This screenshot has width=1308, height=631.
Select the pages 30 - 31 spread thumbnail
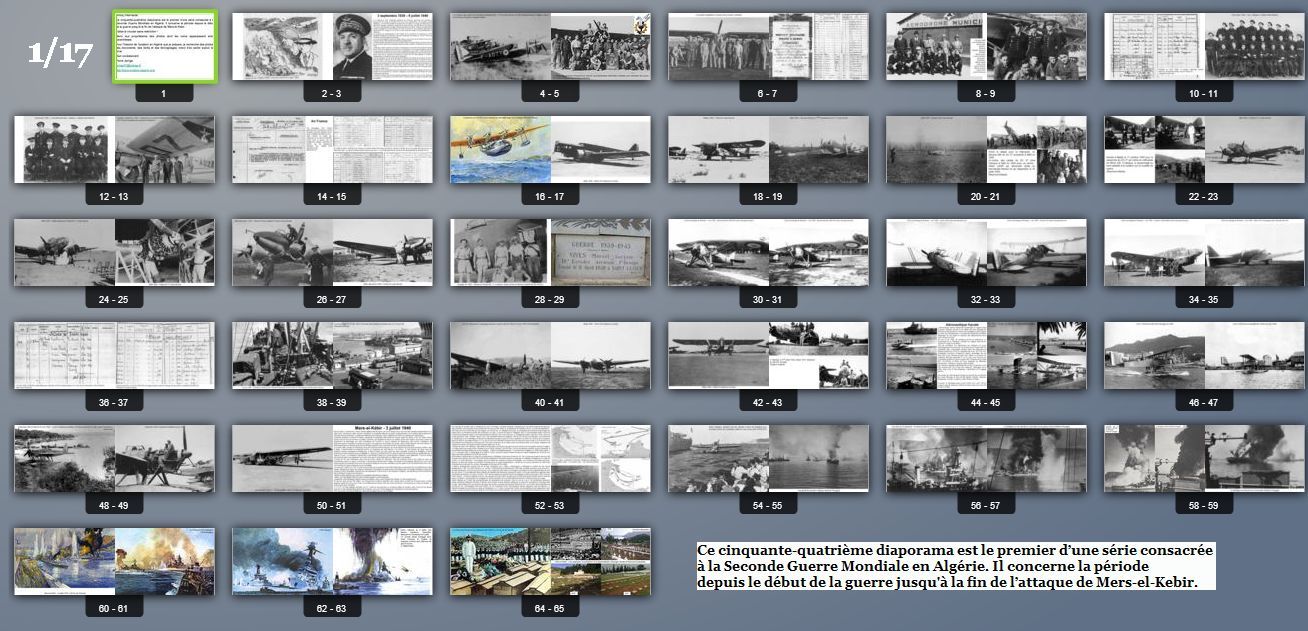tap(768, 253)
